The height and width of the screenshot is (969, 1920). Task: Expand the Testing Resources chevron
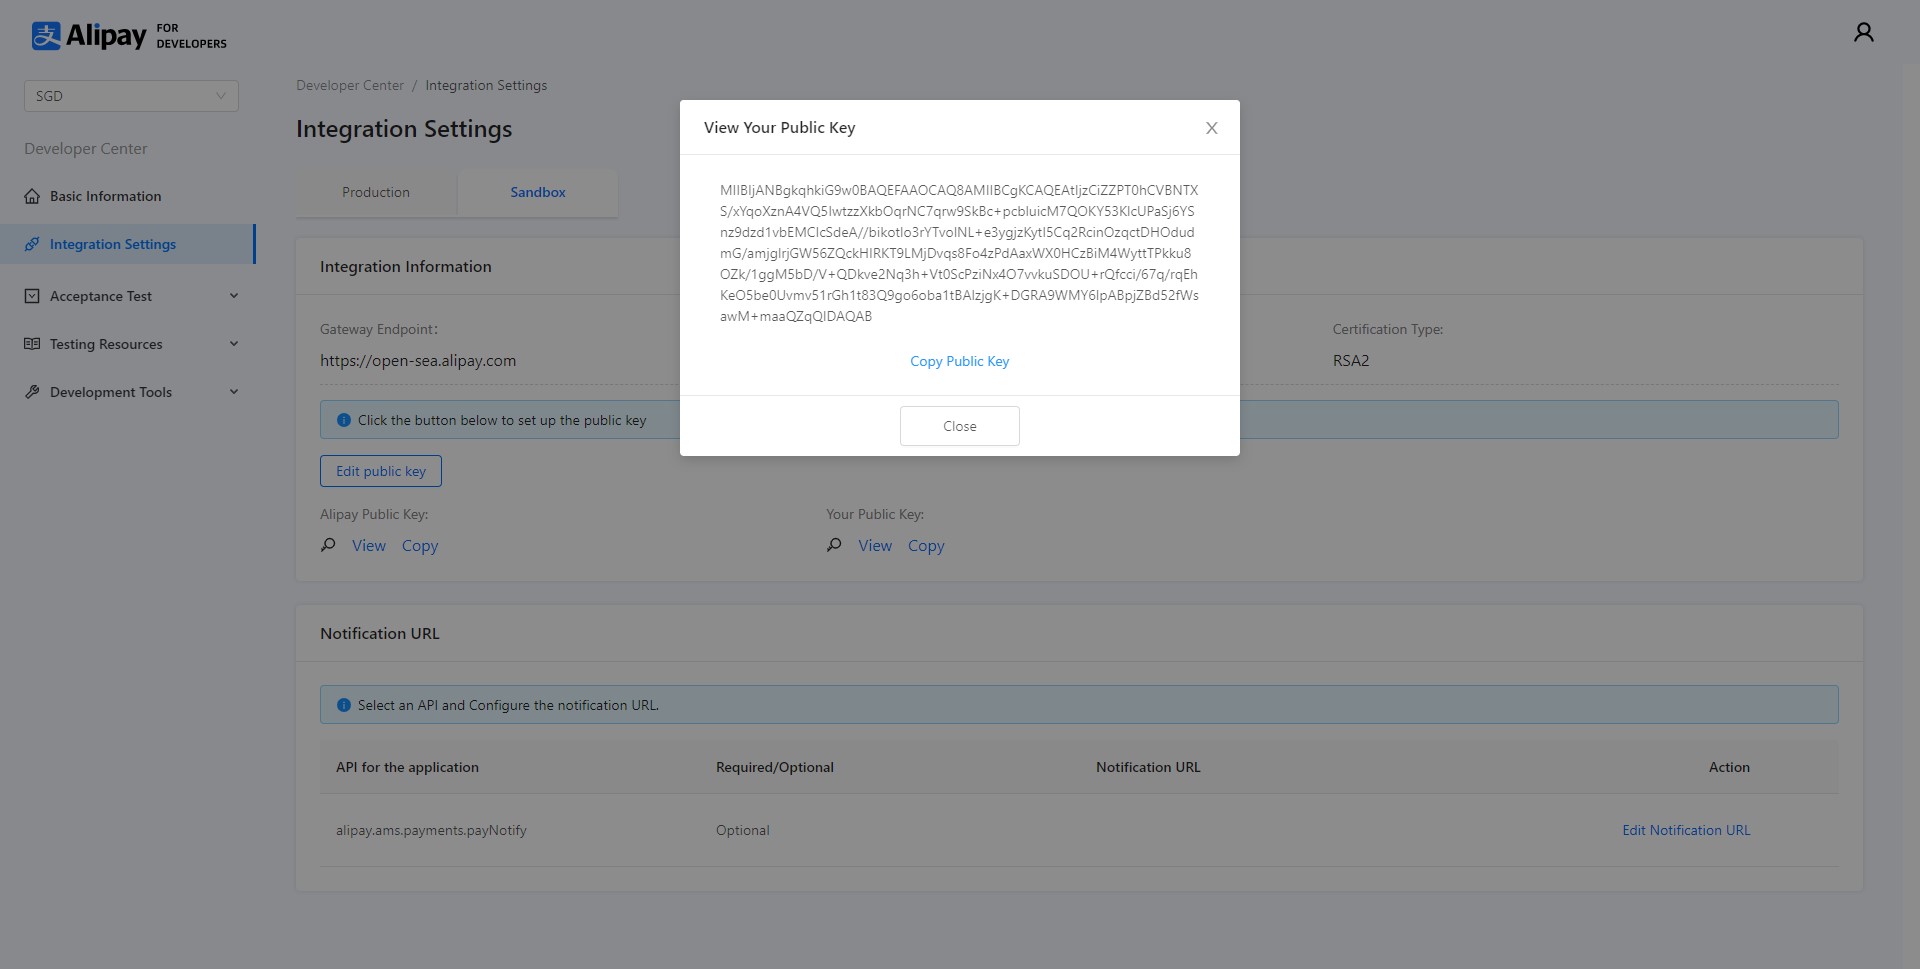234,344
